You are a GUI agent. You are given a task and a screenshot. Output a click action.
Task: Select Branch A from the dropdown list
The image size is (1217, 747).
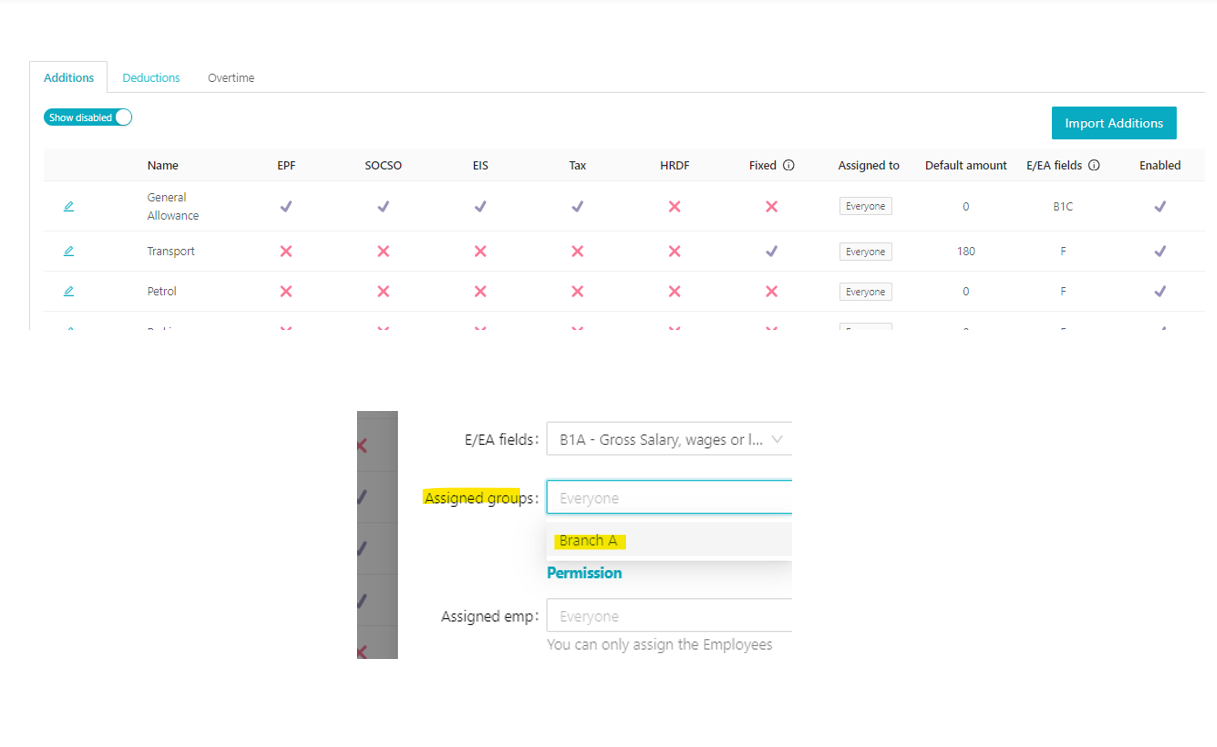(x=669, y=540)
